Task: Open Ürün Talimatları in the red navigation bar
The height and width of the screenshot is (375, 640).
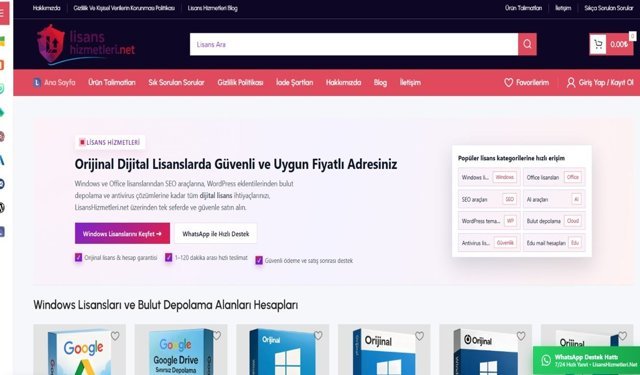Action: (112, 82)
